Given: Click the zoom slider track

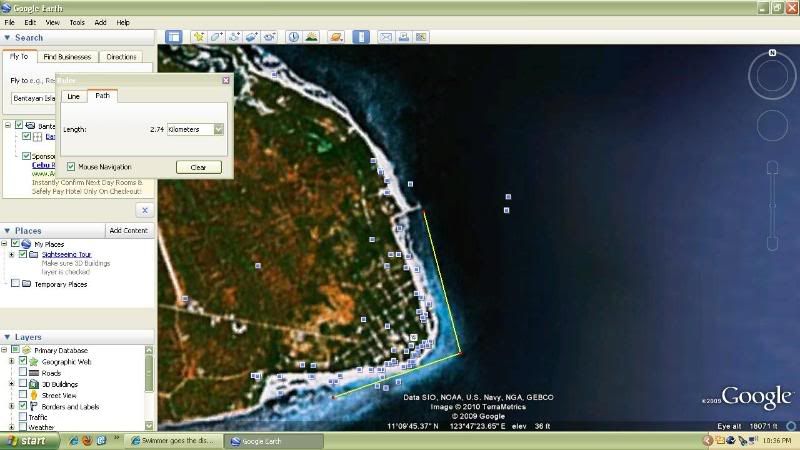Looking at the screenshot, I should click(772, 205).
